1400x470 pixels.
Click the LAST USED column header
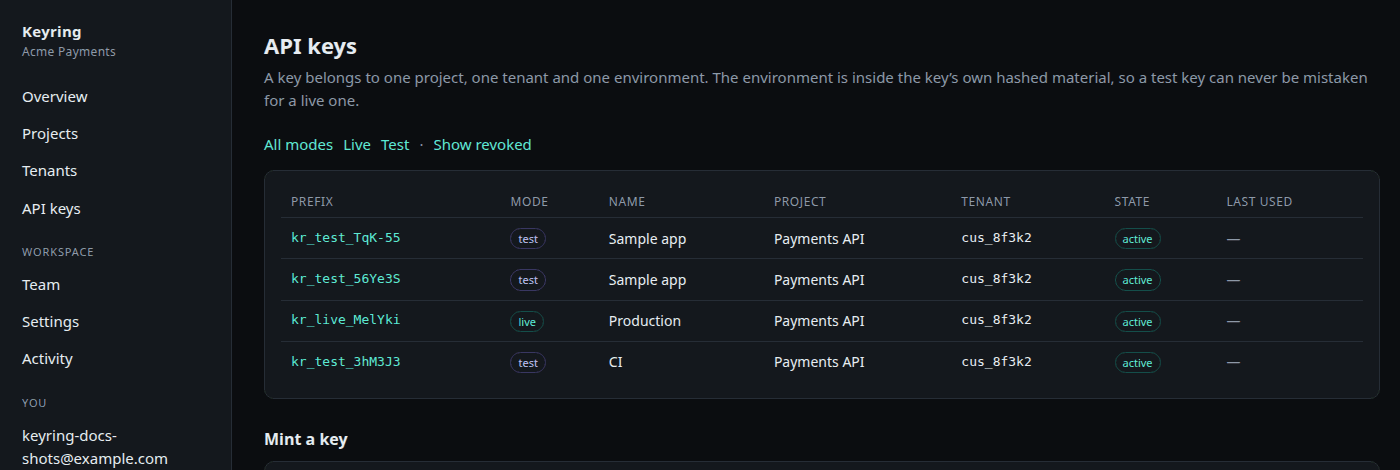[x=1260, y=201]
